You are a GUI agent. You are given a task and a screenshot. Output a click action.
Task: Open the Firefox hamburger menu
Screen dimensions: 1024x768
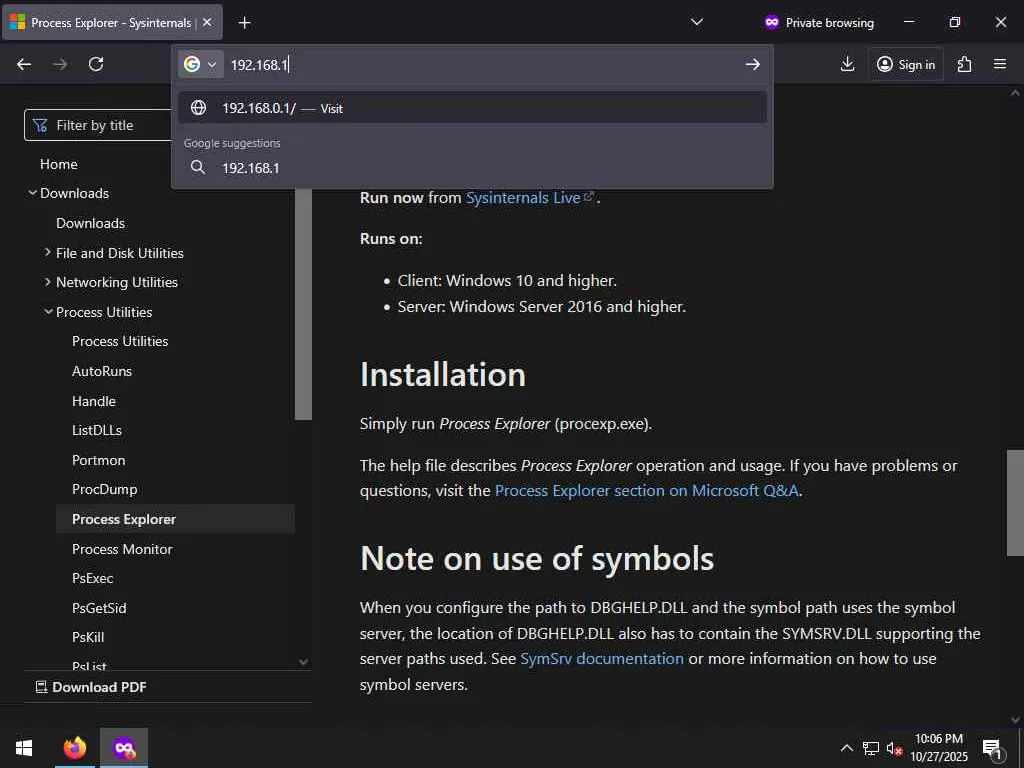tap(1000, 64)
